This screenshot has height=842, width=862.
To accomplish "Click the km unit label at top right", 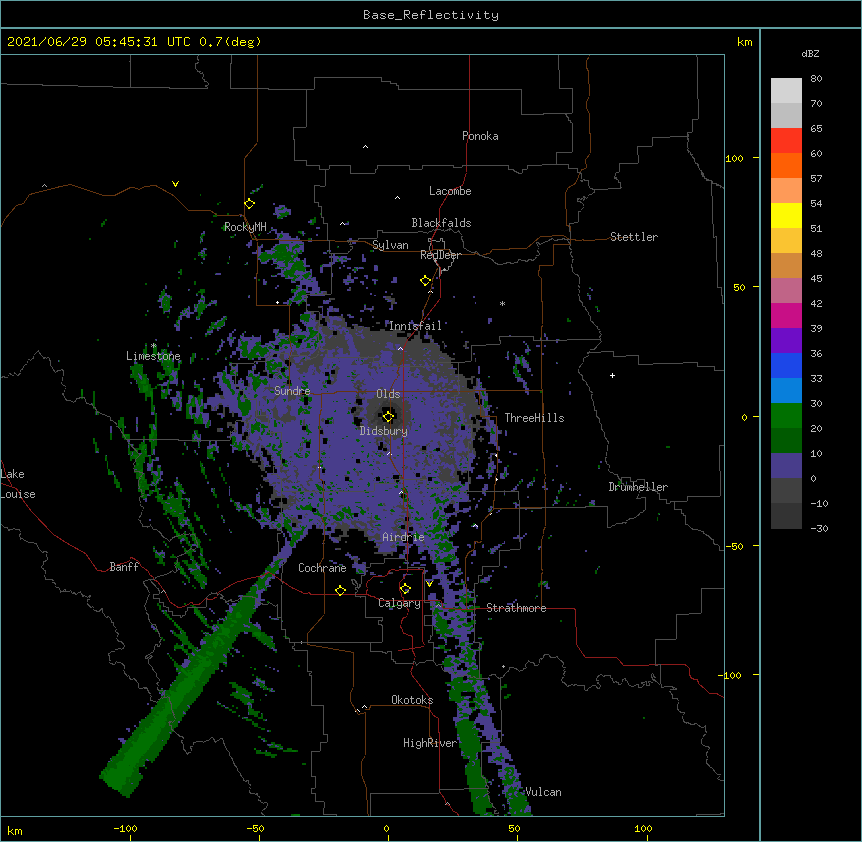I will (744, 42).
